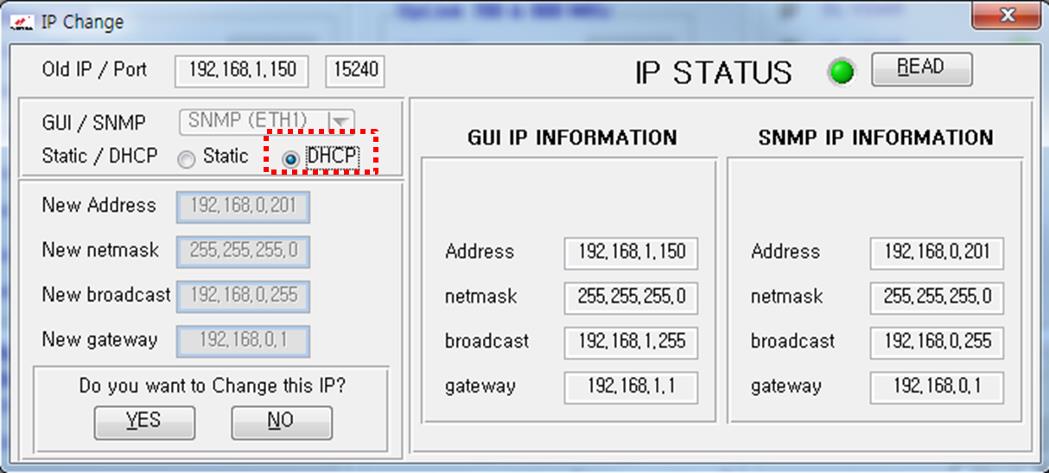
Task: Click the READ button
Action: 921,69
